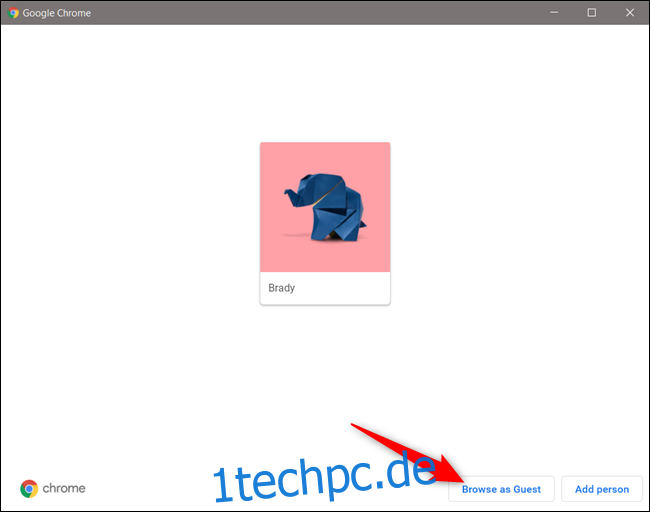Minimize the Google Chrome window
The image size is (650, 512).
[554, 13]
